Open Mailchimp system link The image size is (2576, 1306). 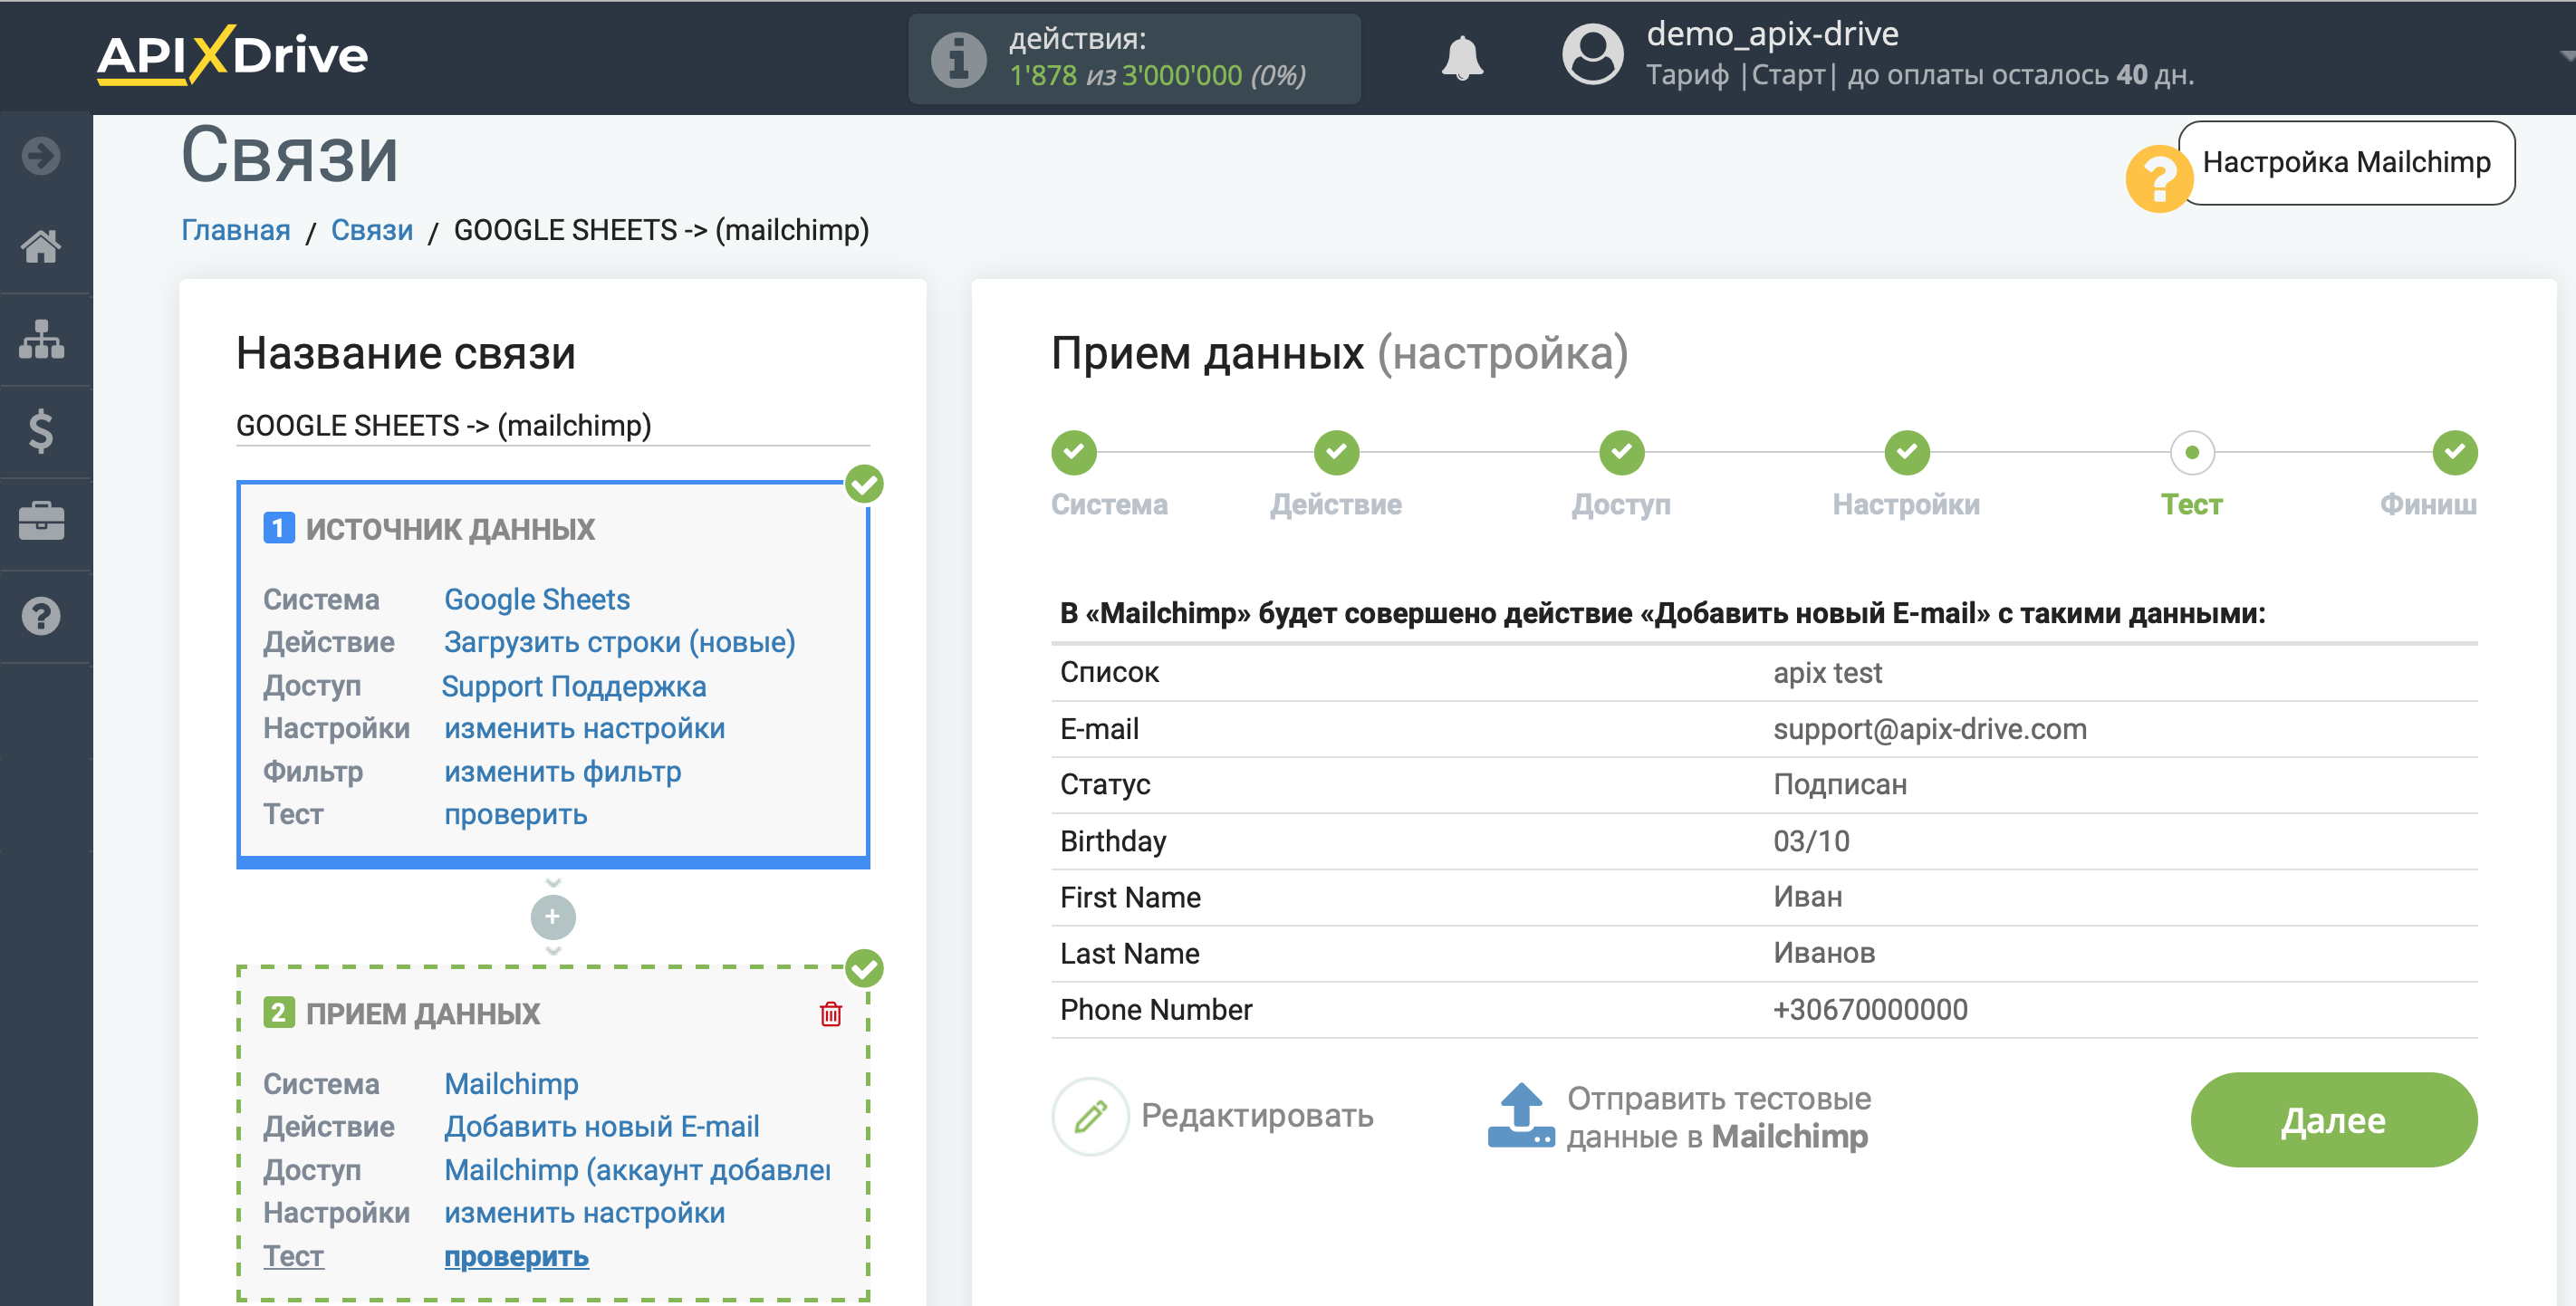511,1084
